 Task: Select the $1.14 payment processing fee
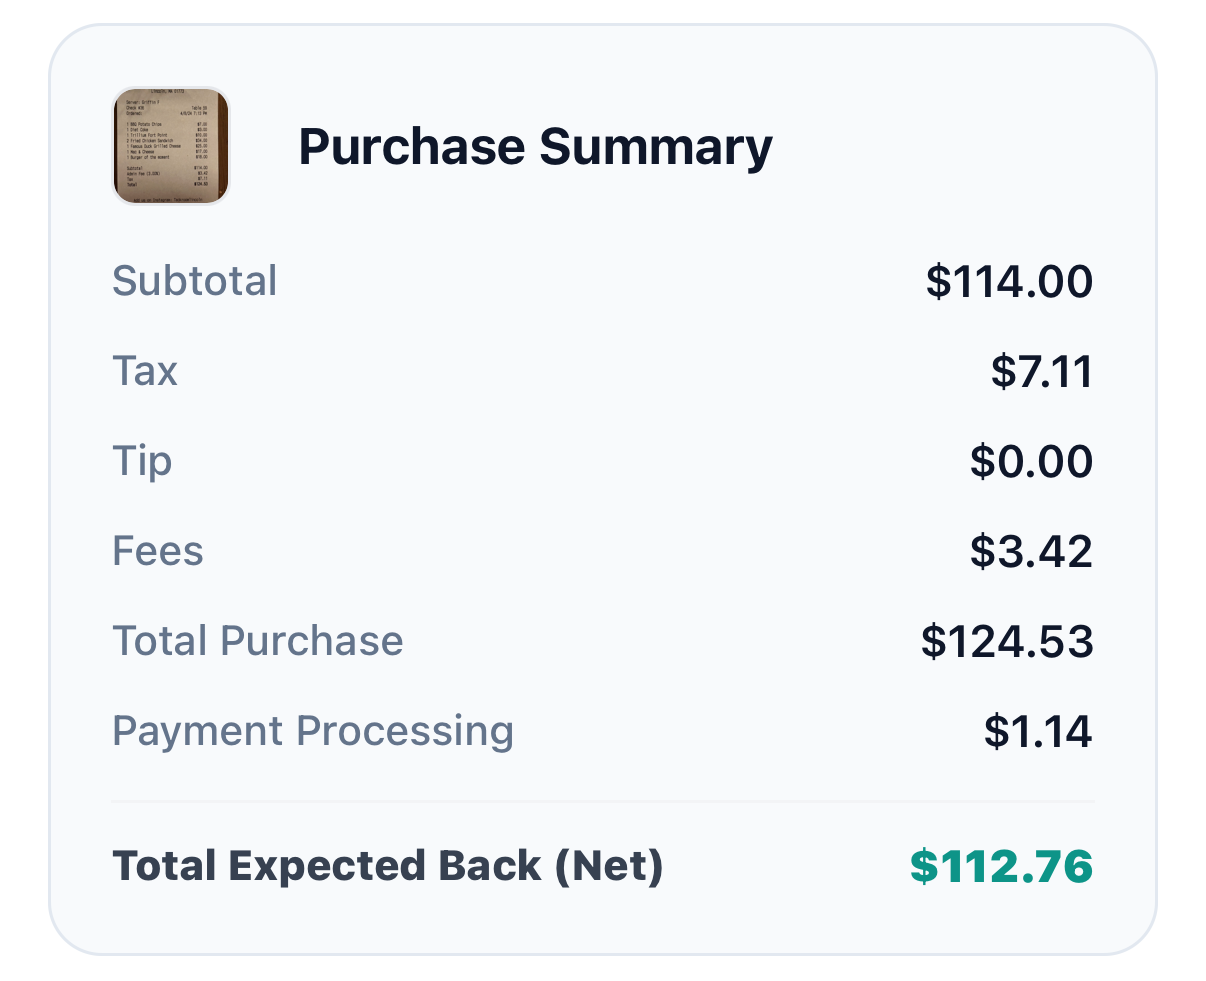[1034, 731]
